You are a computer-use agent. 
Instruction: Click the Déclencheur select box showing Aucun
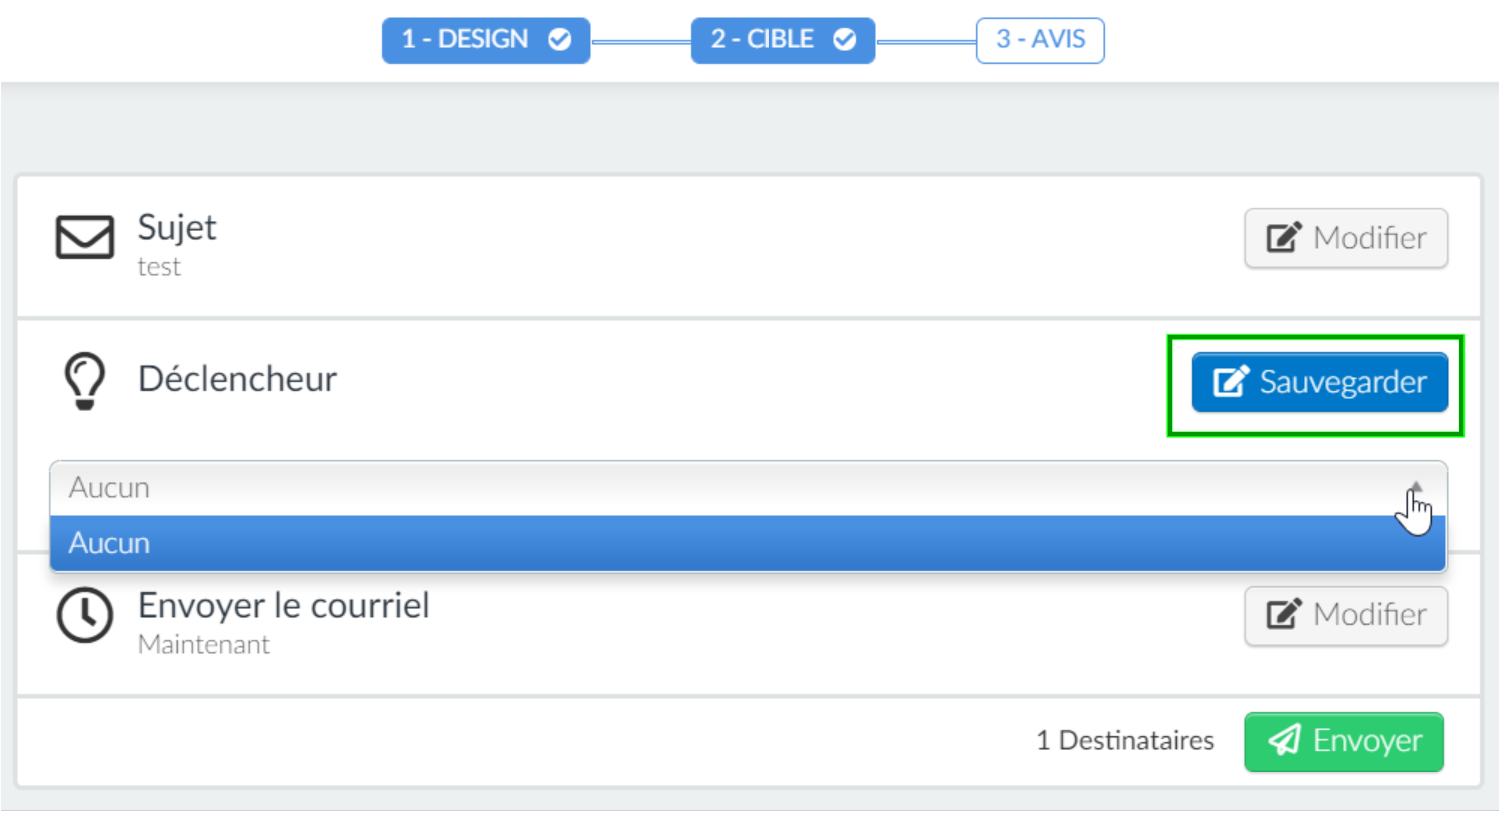pyautogui.click(x=748, y=488)
